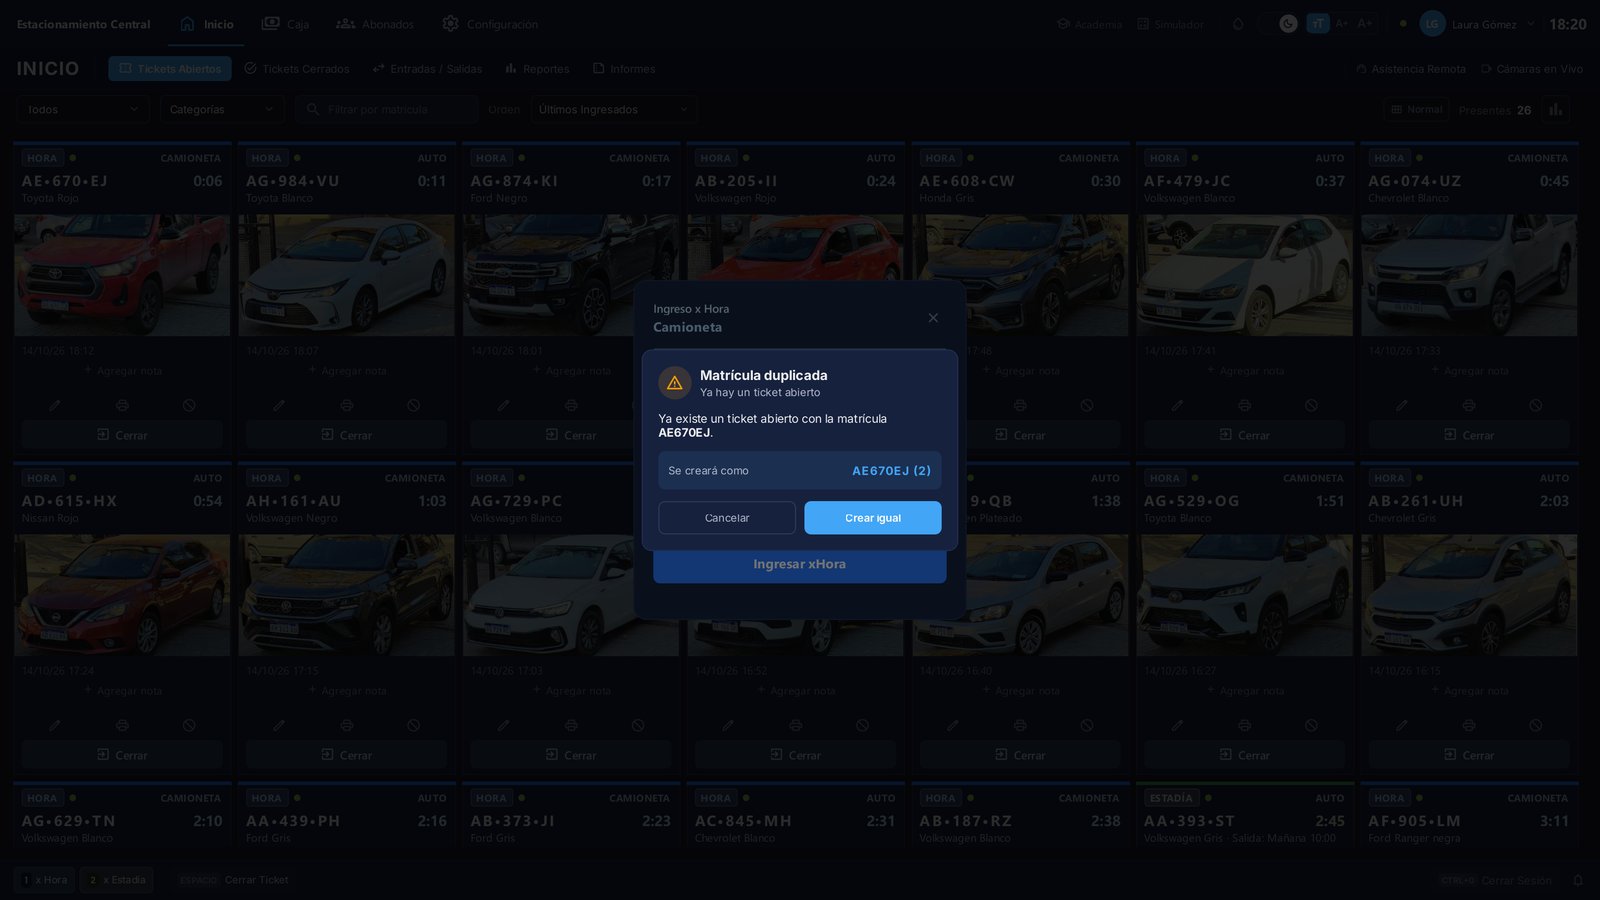Print the AG984VU ticket
This screenshot has height=900, width=1600.
[x=346, y=405]
